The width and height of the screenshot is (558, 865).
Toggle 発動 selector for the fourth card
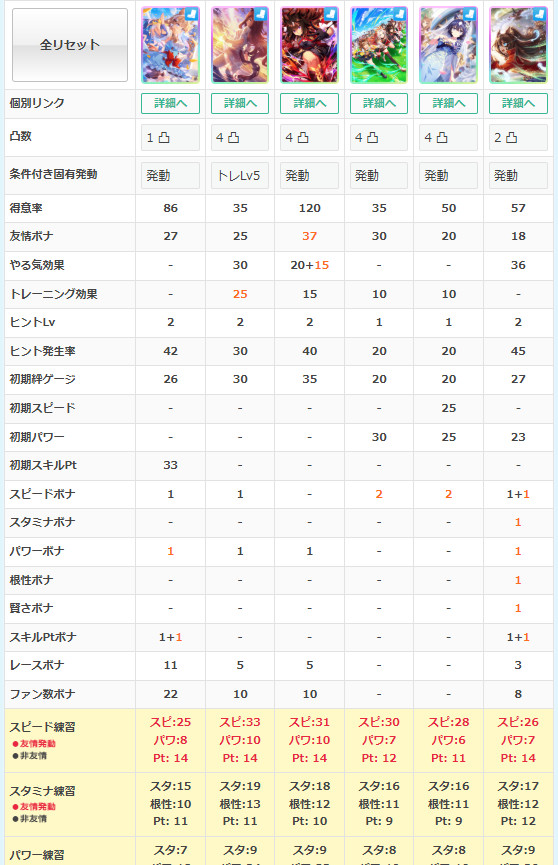(x=379, y=175)
